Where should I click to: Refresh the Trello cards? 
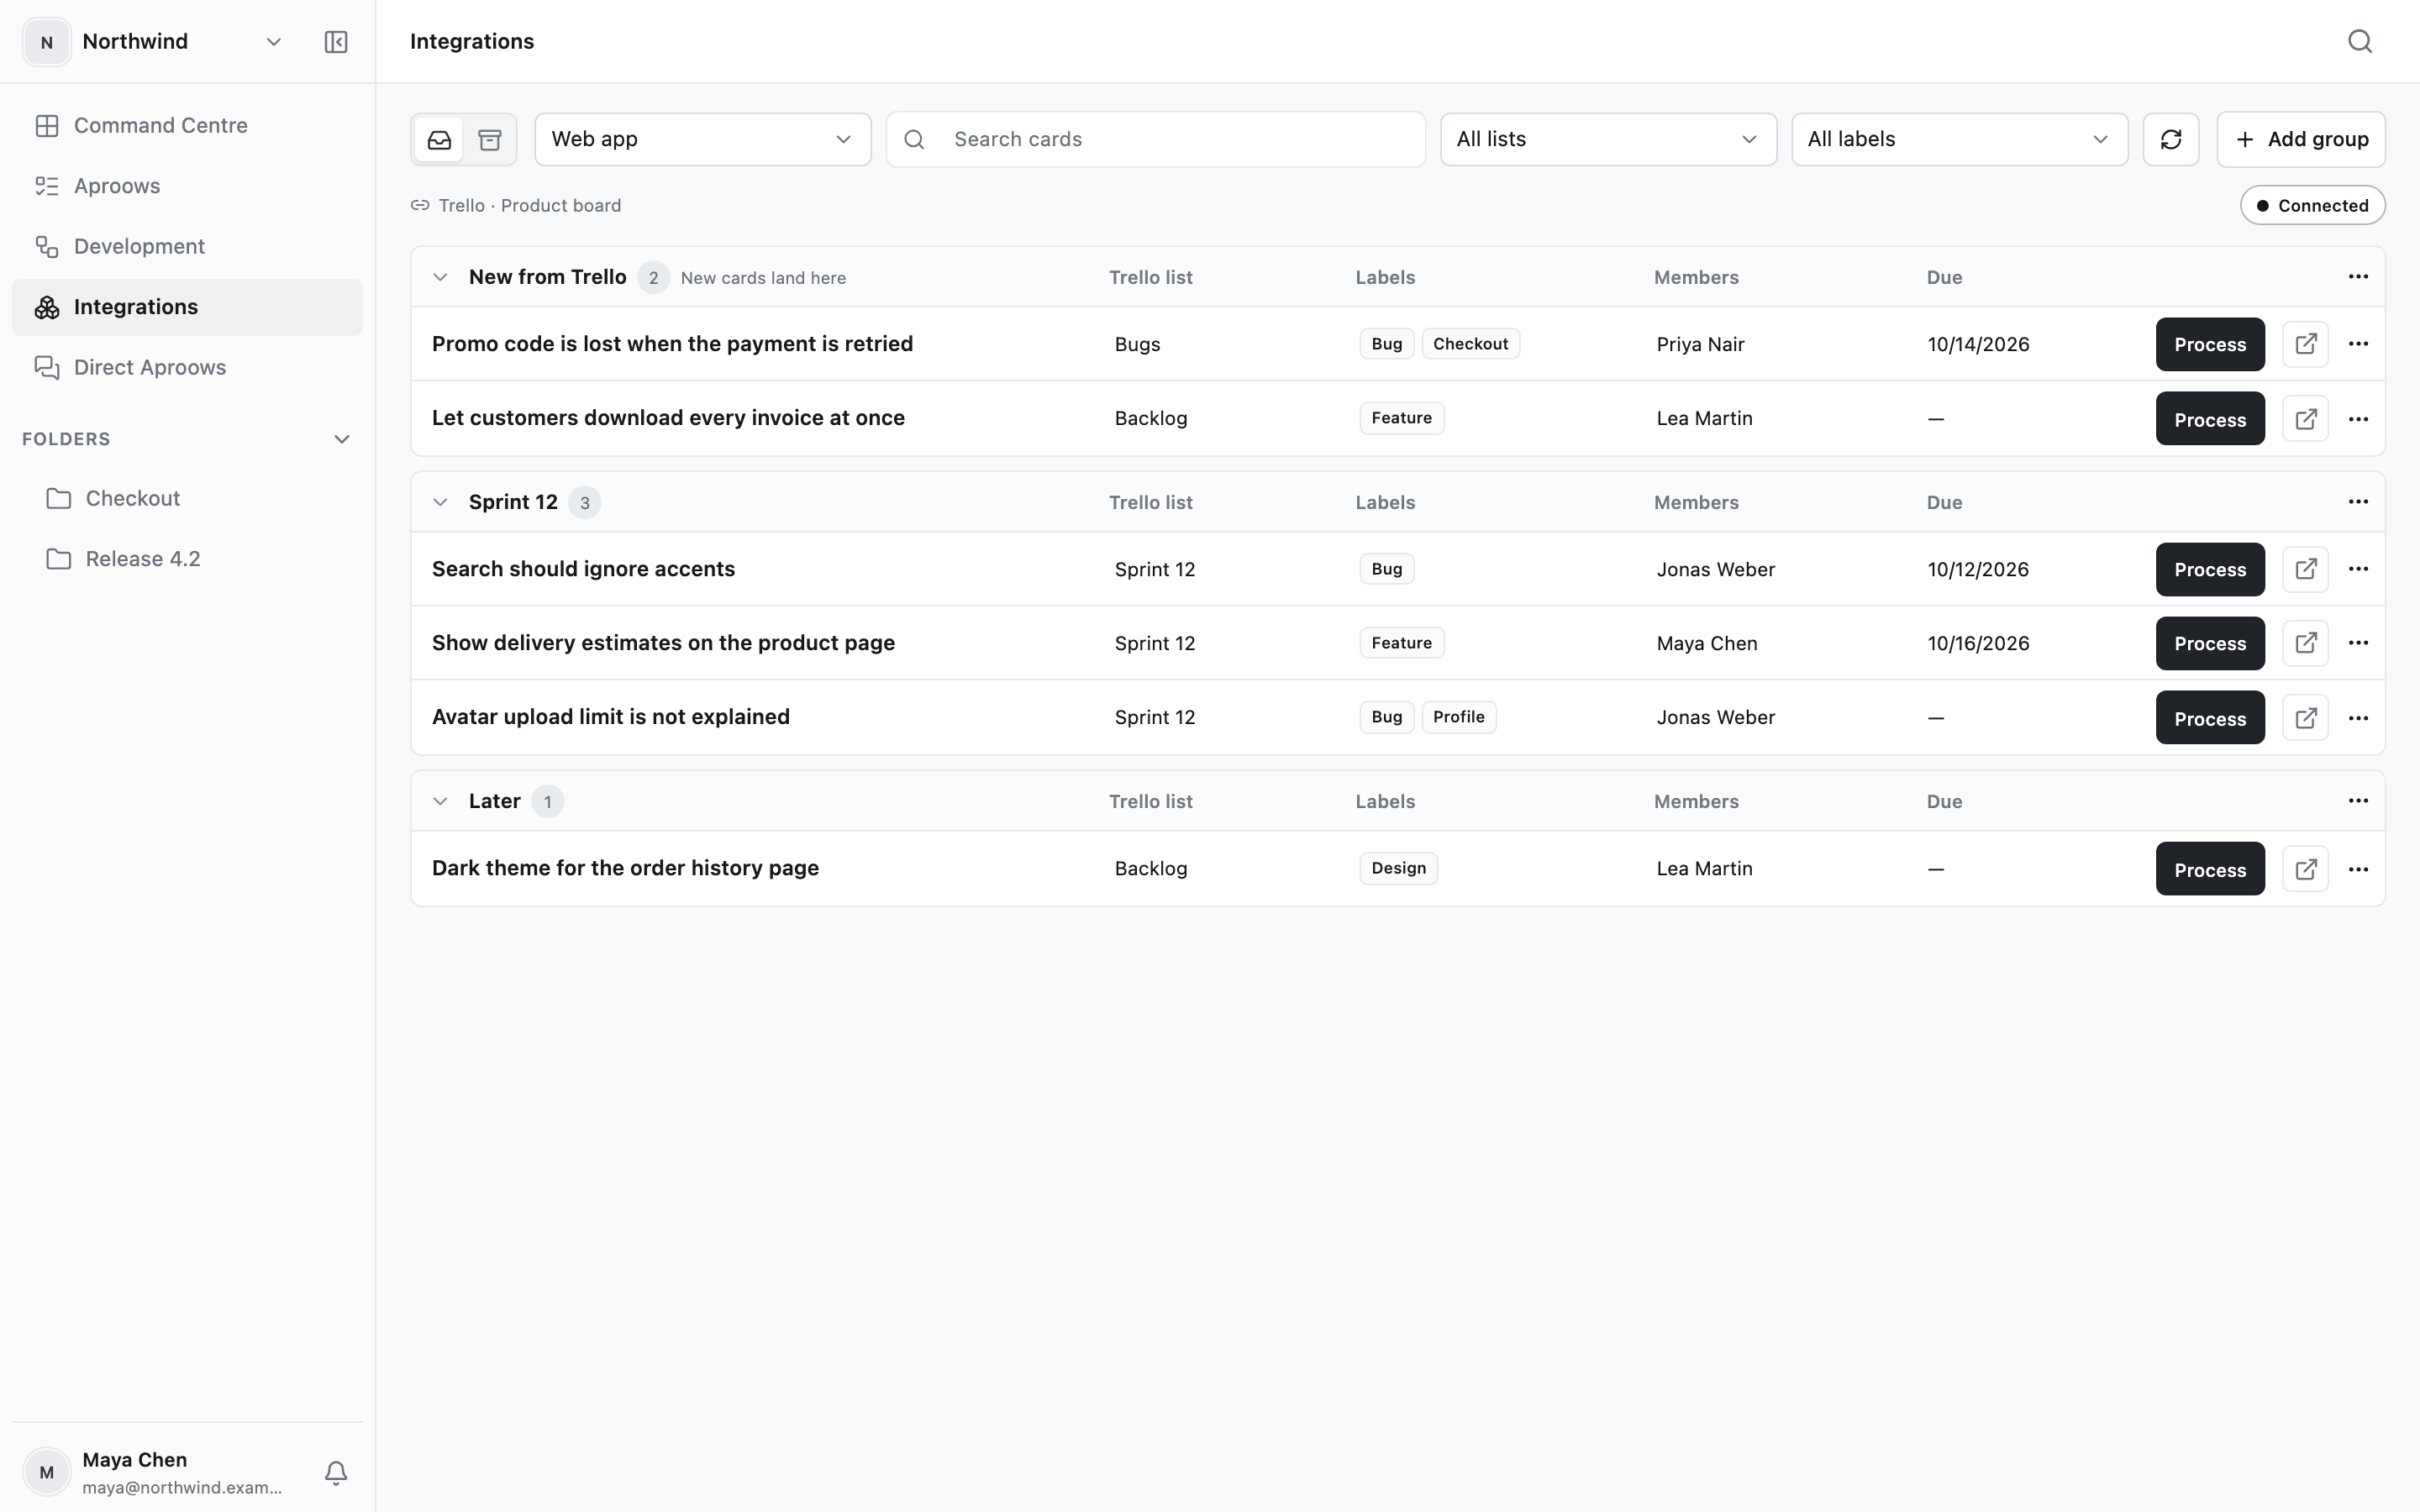tap(2171, 139)
